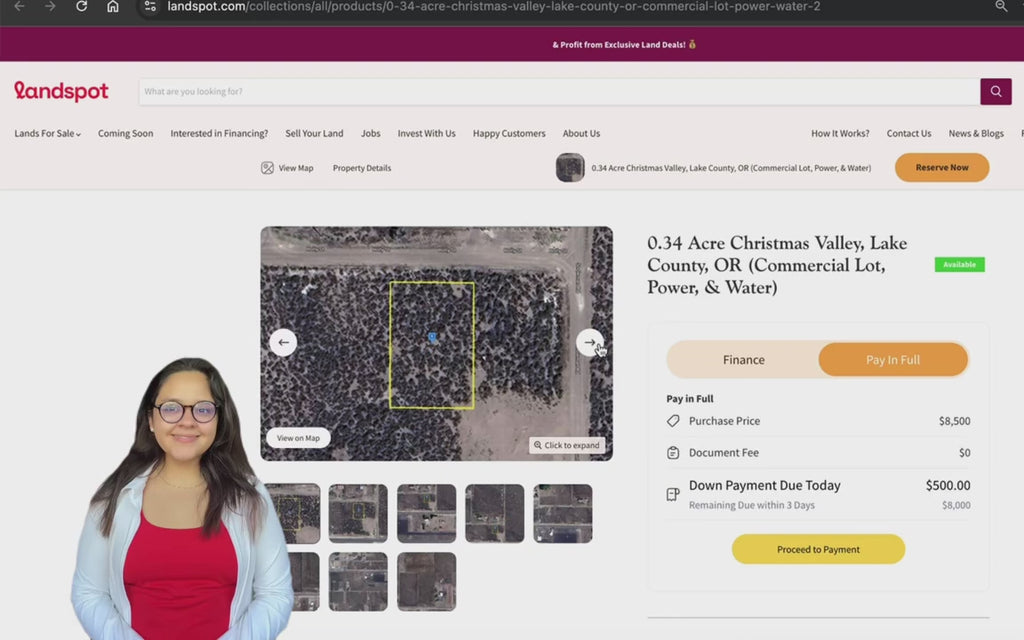Image resolution: width=1024 pixels, height=640 pixels.
Task: Go to previous property photo arrow
Action: tap(283, 342)
